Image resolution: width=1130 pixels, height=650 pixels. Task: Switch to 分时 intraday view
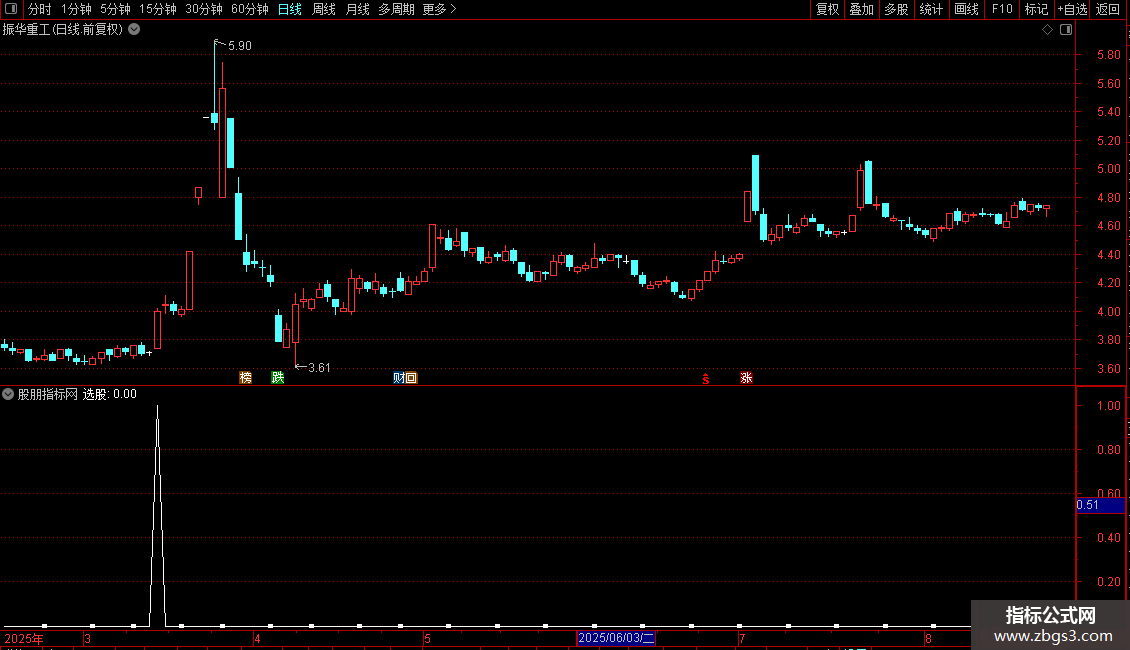click(40, 9)
